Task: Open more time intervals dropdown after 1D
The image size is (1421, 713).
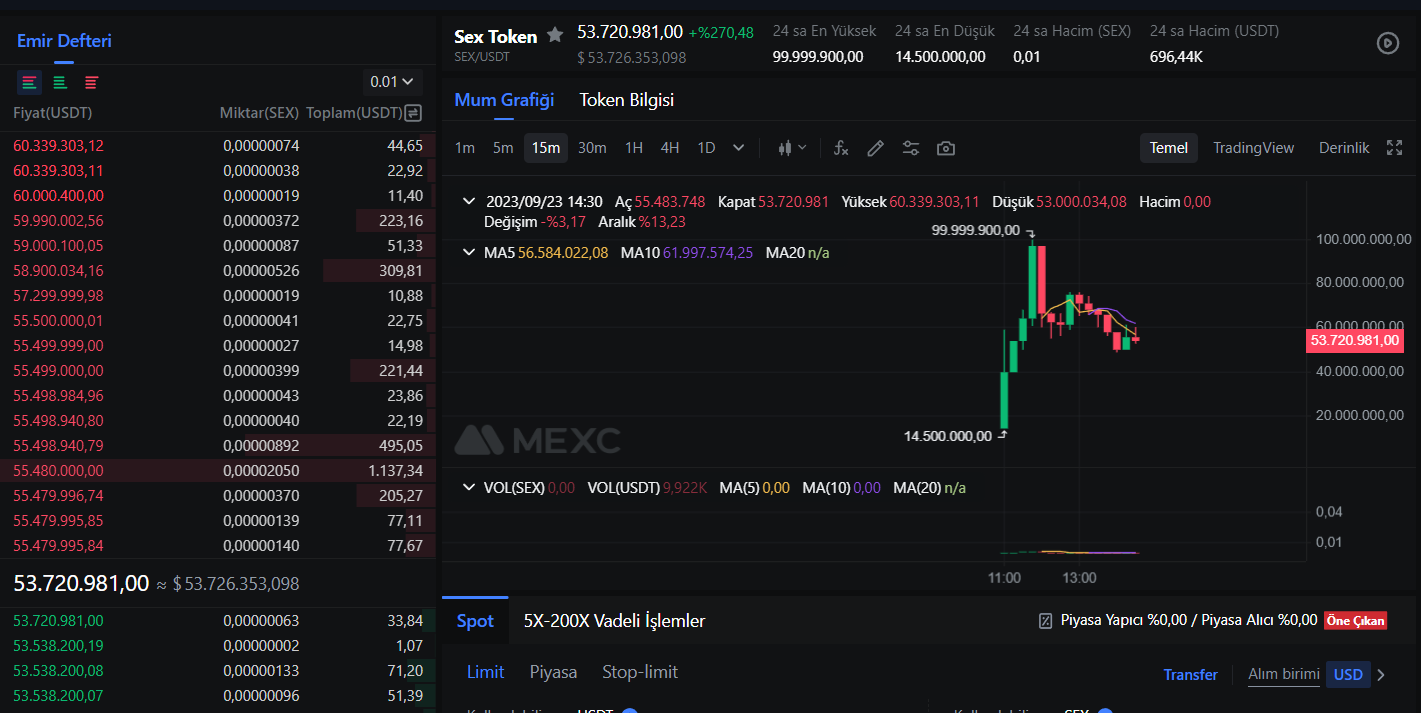Action: click(x=739, y=148)
